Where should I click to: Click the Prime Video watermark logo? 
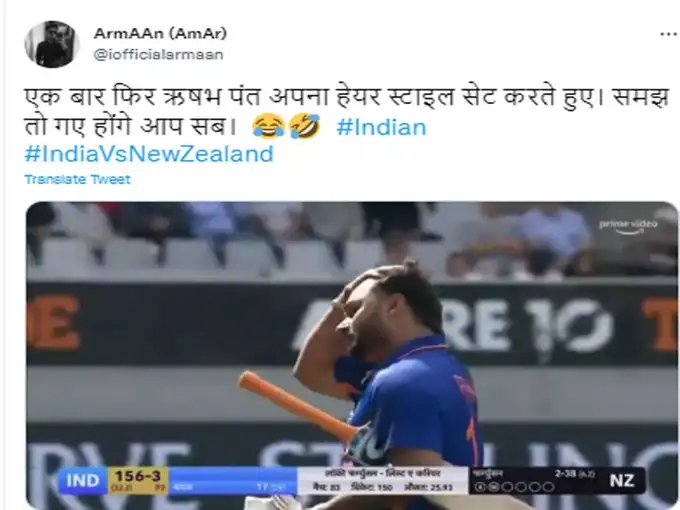628,226
